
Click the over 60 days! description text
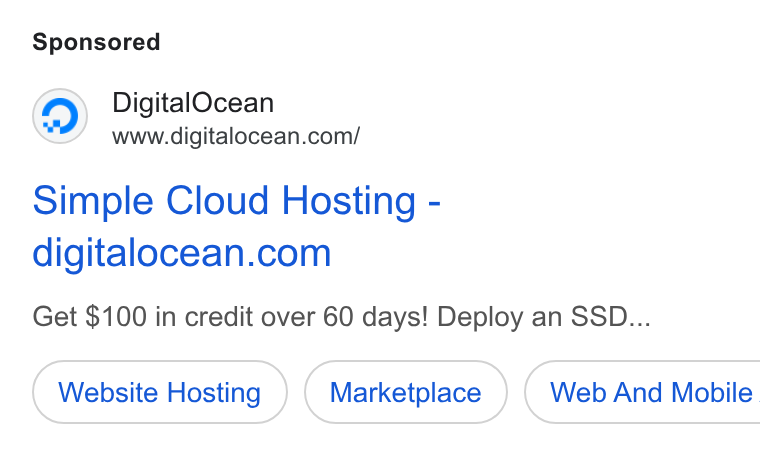coord(345,317)
